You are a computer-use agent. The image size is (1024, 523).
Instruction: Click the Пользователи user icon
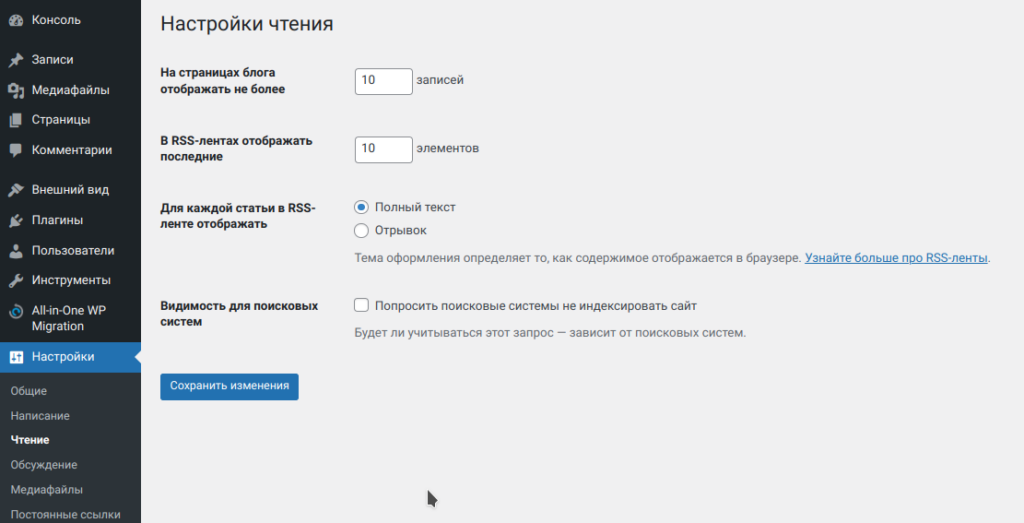16,250
